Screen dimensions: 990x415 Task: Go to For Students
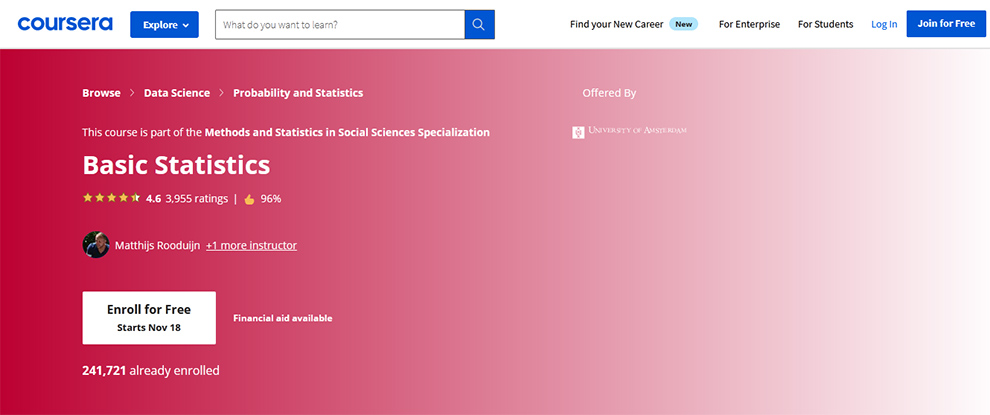point(825,24)
